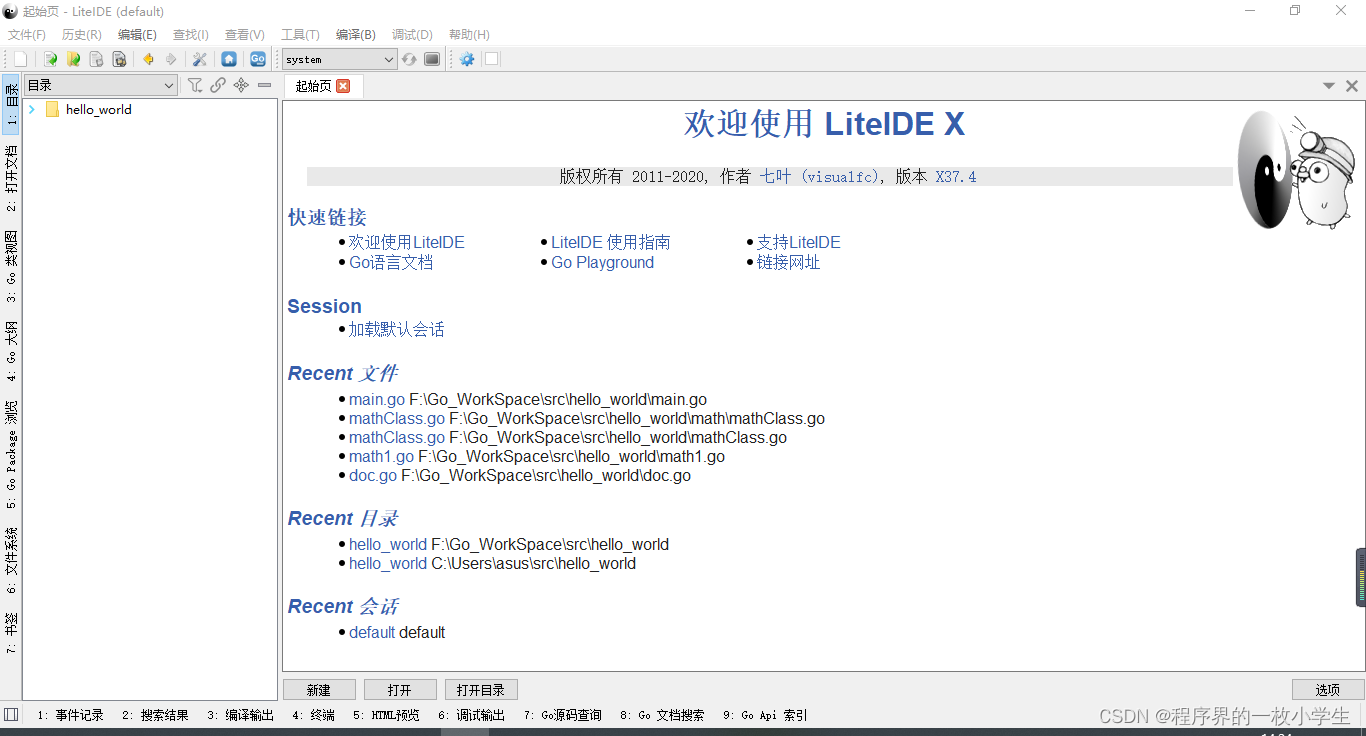Toggle side panels icon in bottom-left corner
This screenshot has height=736, width=1366.
pyautogui.click(x=11, y=715)
